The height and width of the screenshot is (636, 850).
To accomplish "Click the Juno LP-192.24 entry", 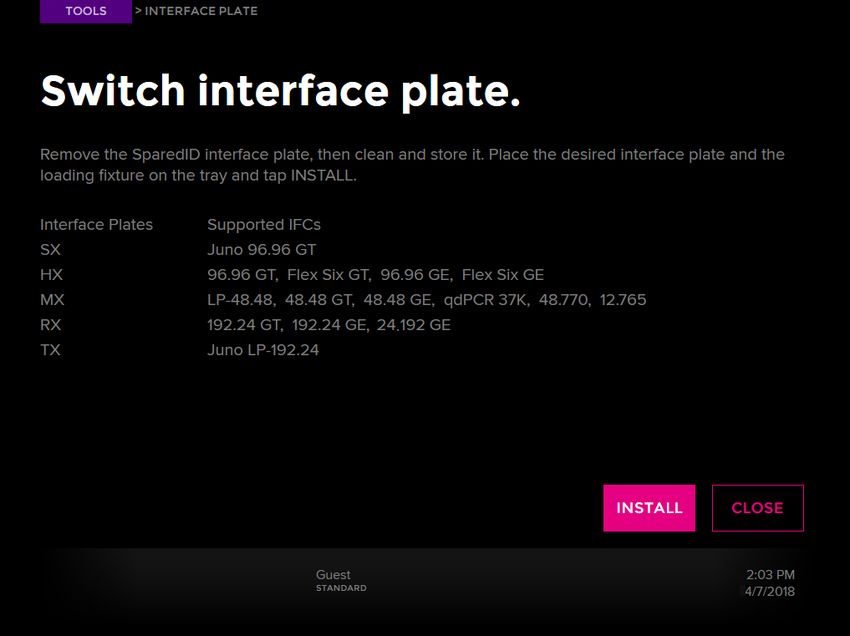I will point(263,350).
